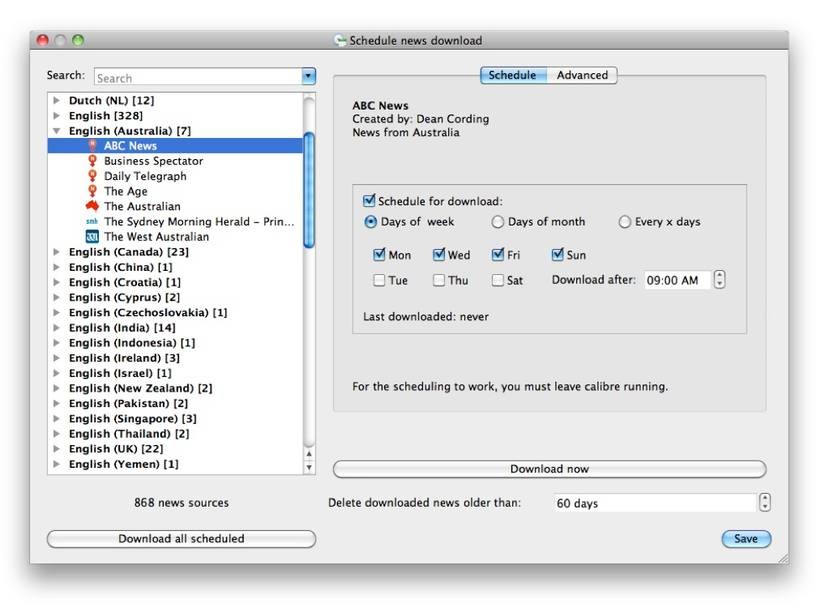Click The West Australian blue icon
825x609 pixels.
coord(92,236)
